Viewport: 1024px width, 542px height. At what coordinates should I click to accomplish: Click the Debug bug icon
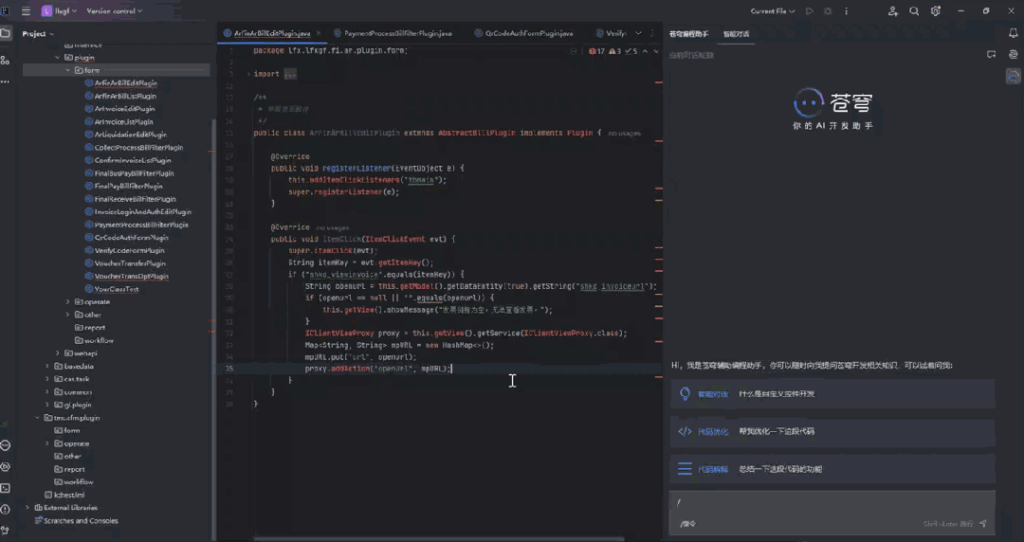(x=825, y=11)
